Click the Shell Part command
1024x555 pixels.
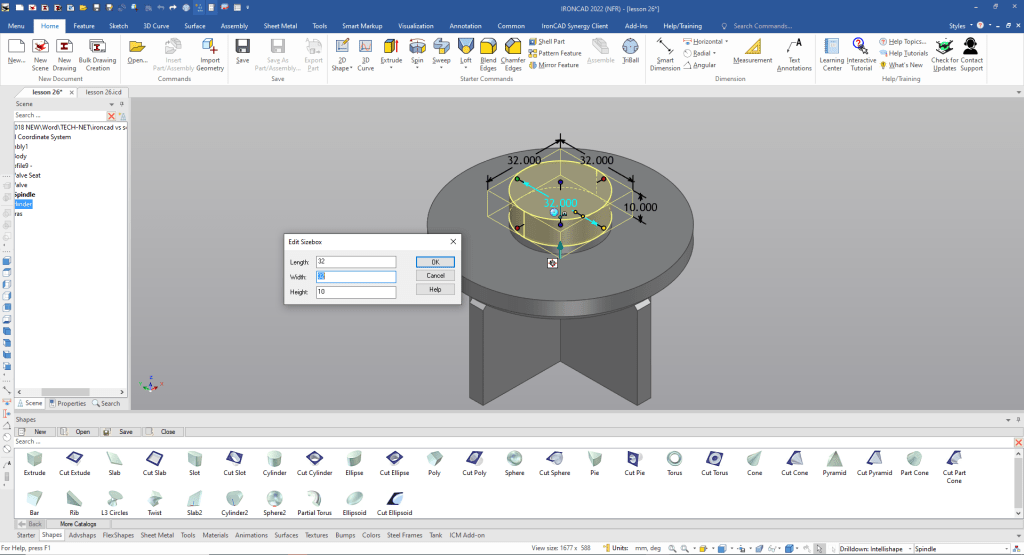click(551, 41)
